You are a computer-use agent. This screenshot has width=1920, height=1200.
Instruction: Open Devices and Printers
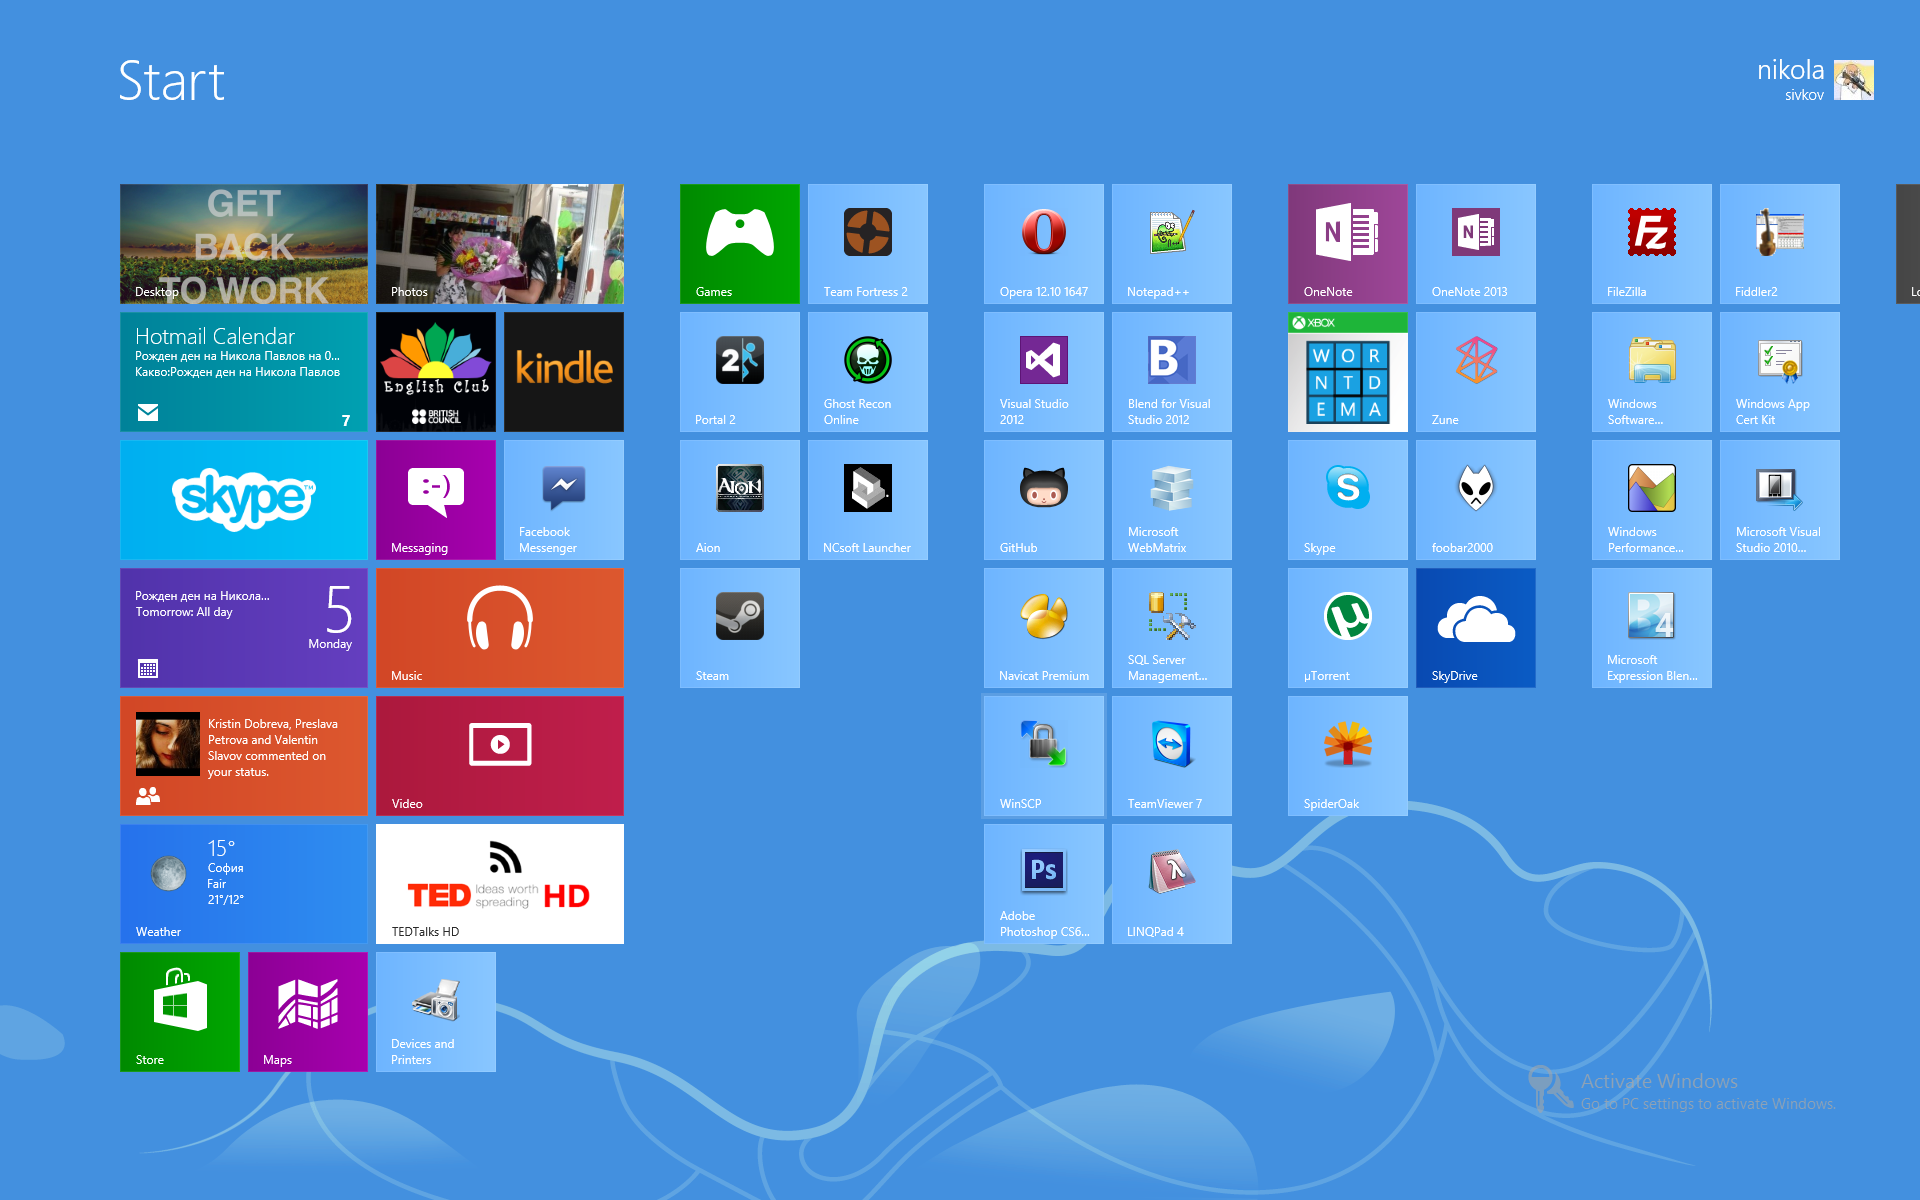[436, 1012]
